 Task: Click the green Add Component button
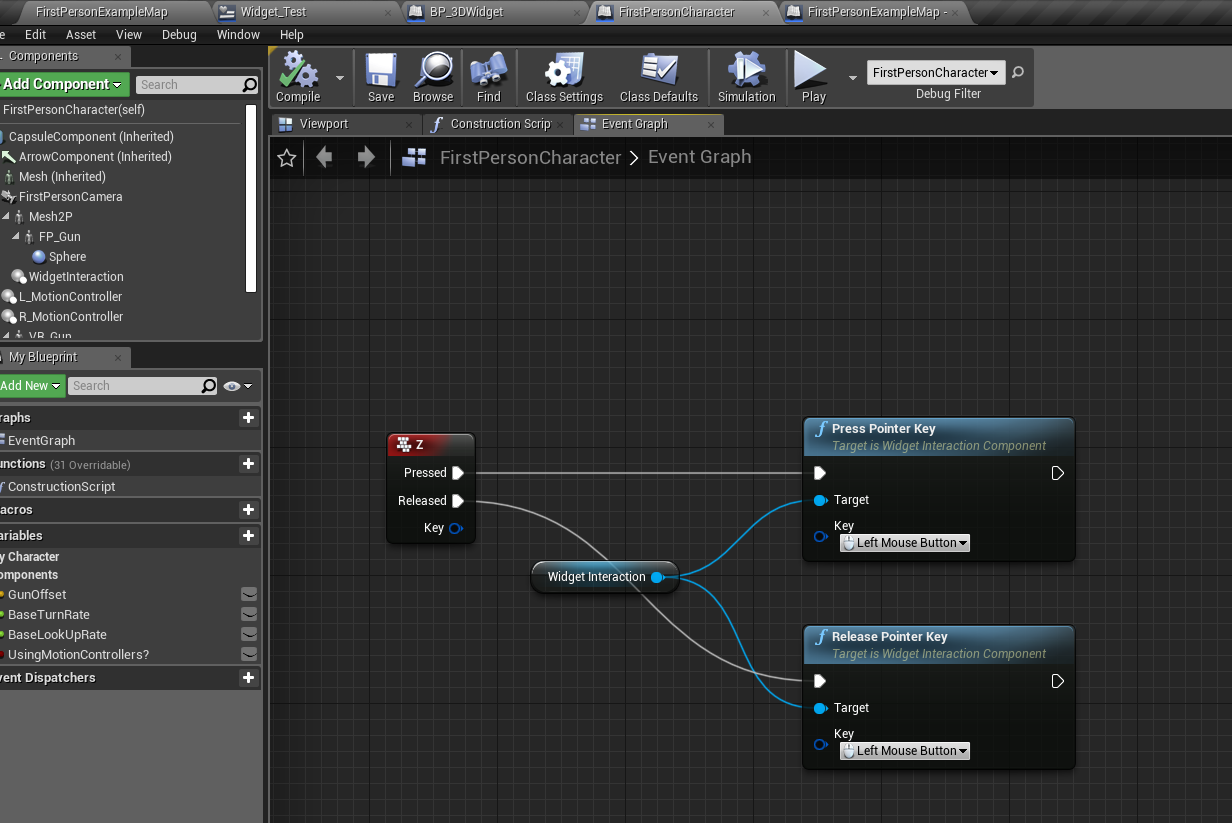pos(60,84)
